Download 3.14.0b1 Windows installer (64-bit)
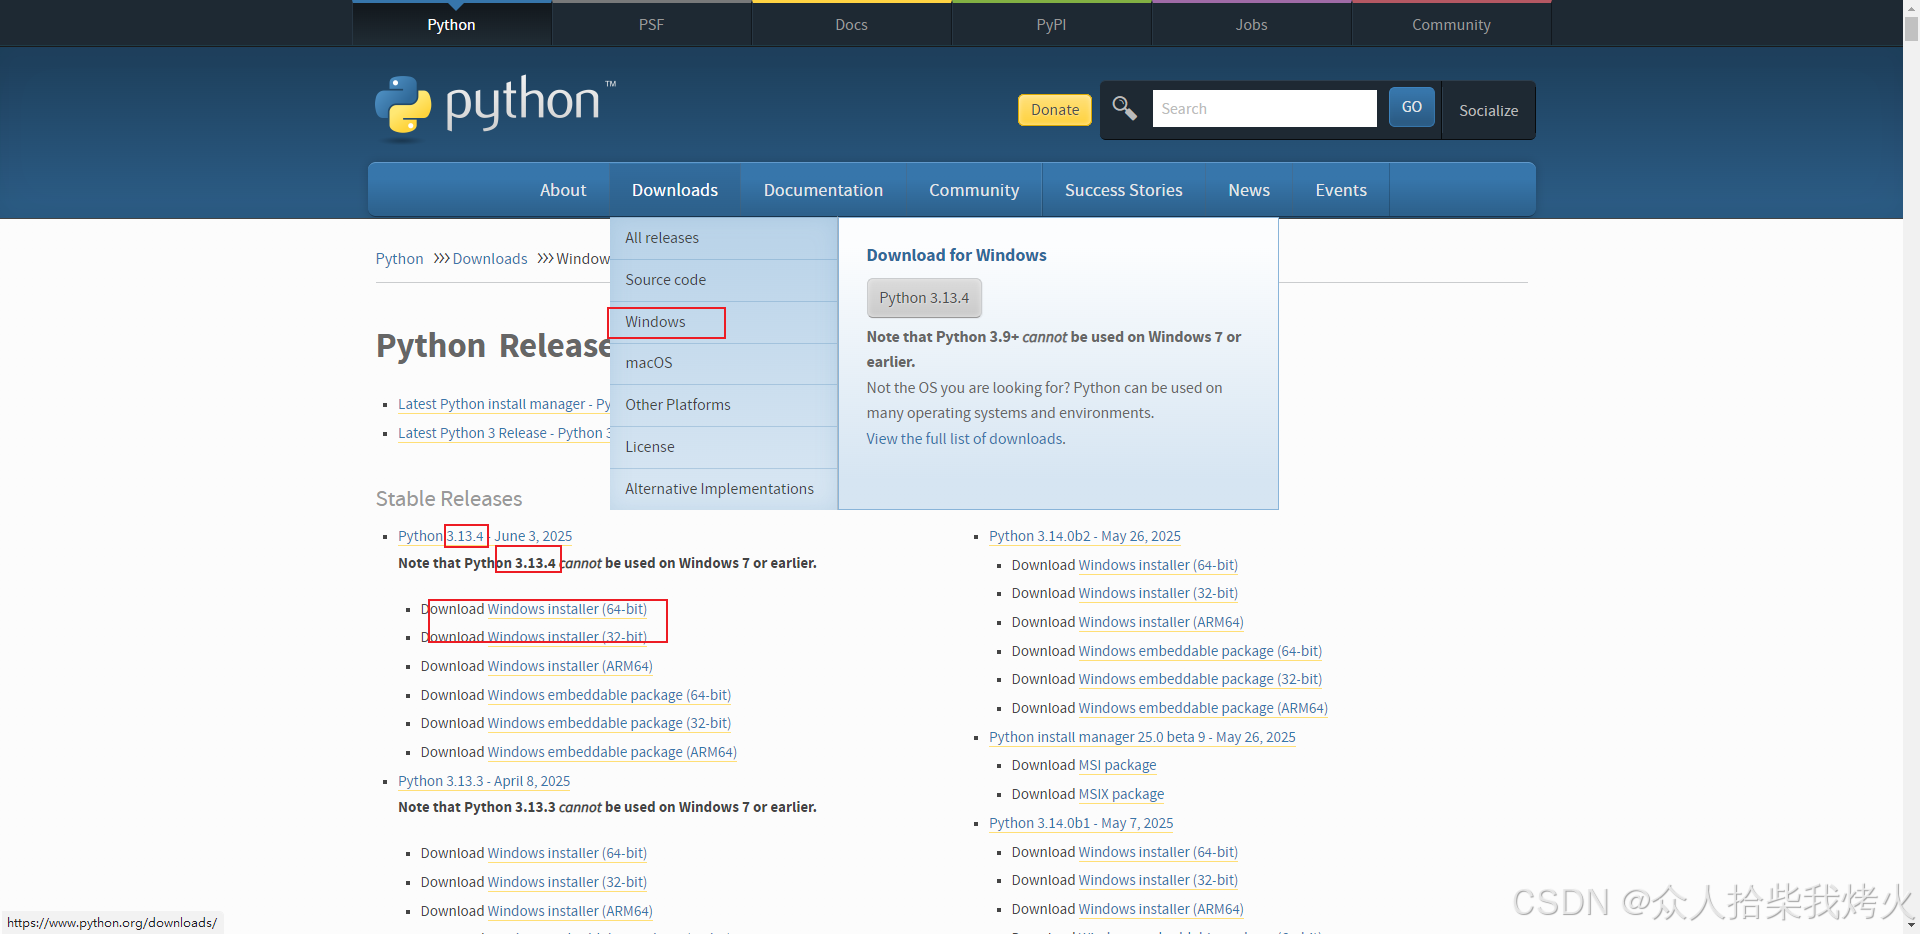 tap(1158, 852)
